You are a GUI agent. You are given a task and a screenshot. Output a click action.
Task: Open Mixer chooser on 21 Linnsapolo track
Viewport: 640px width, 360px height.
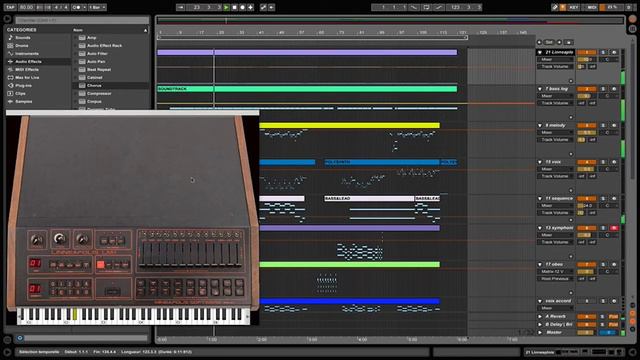(x=555, y=60)
